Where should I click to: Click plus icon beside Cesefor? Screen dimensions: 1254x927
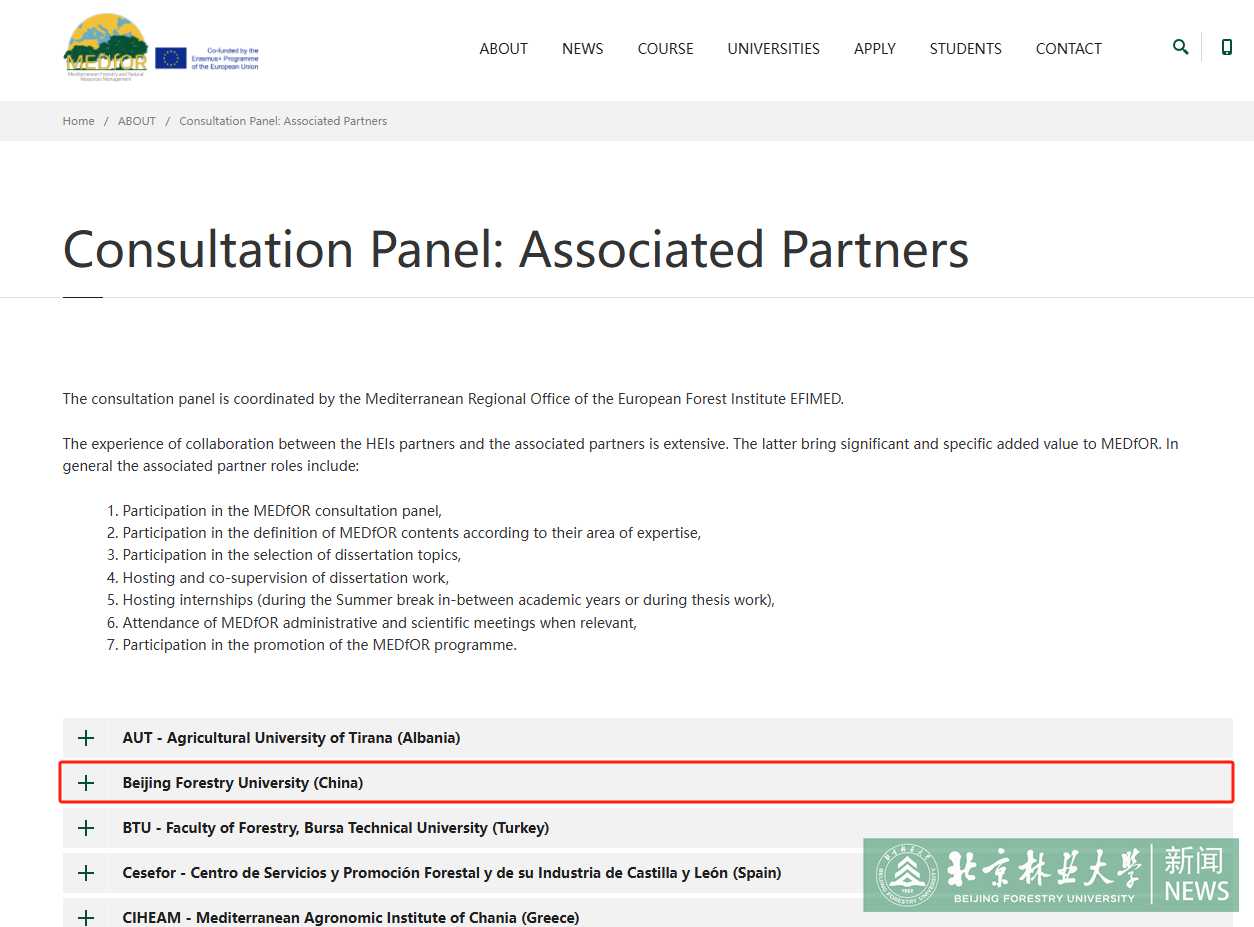(x=86, y=873)
